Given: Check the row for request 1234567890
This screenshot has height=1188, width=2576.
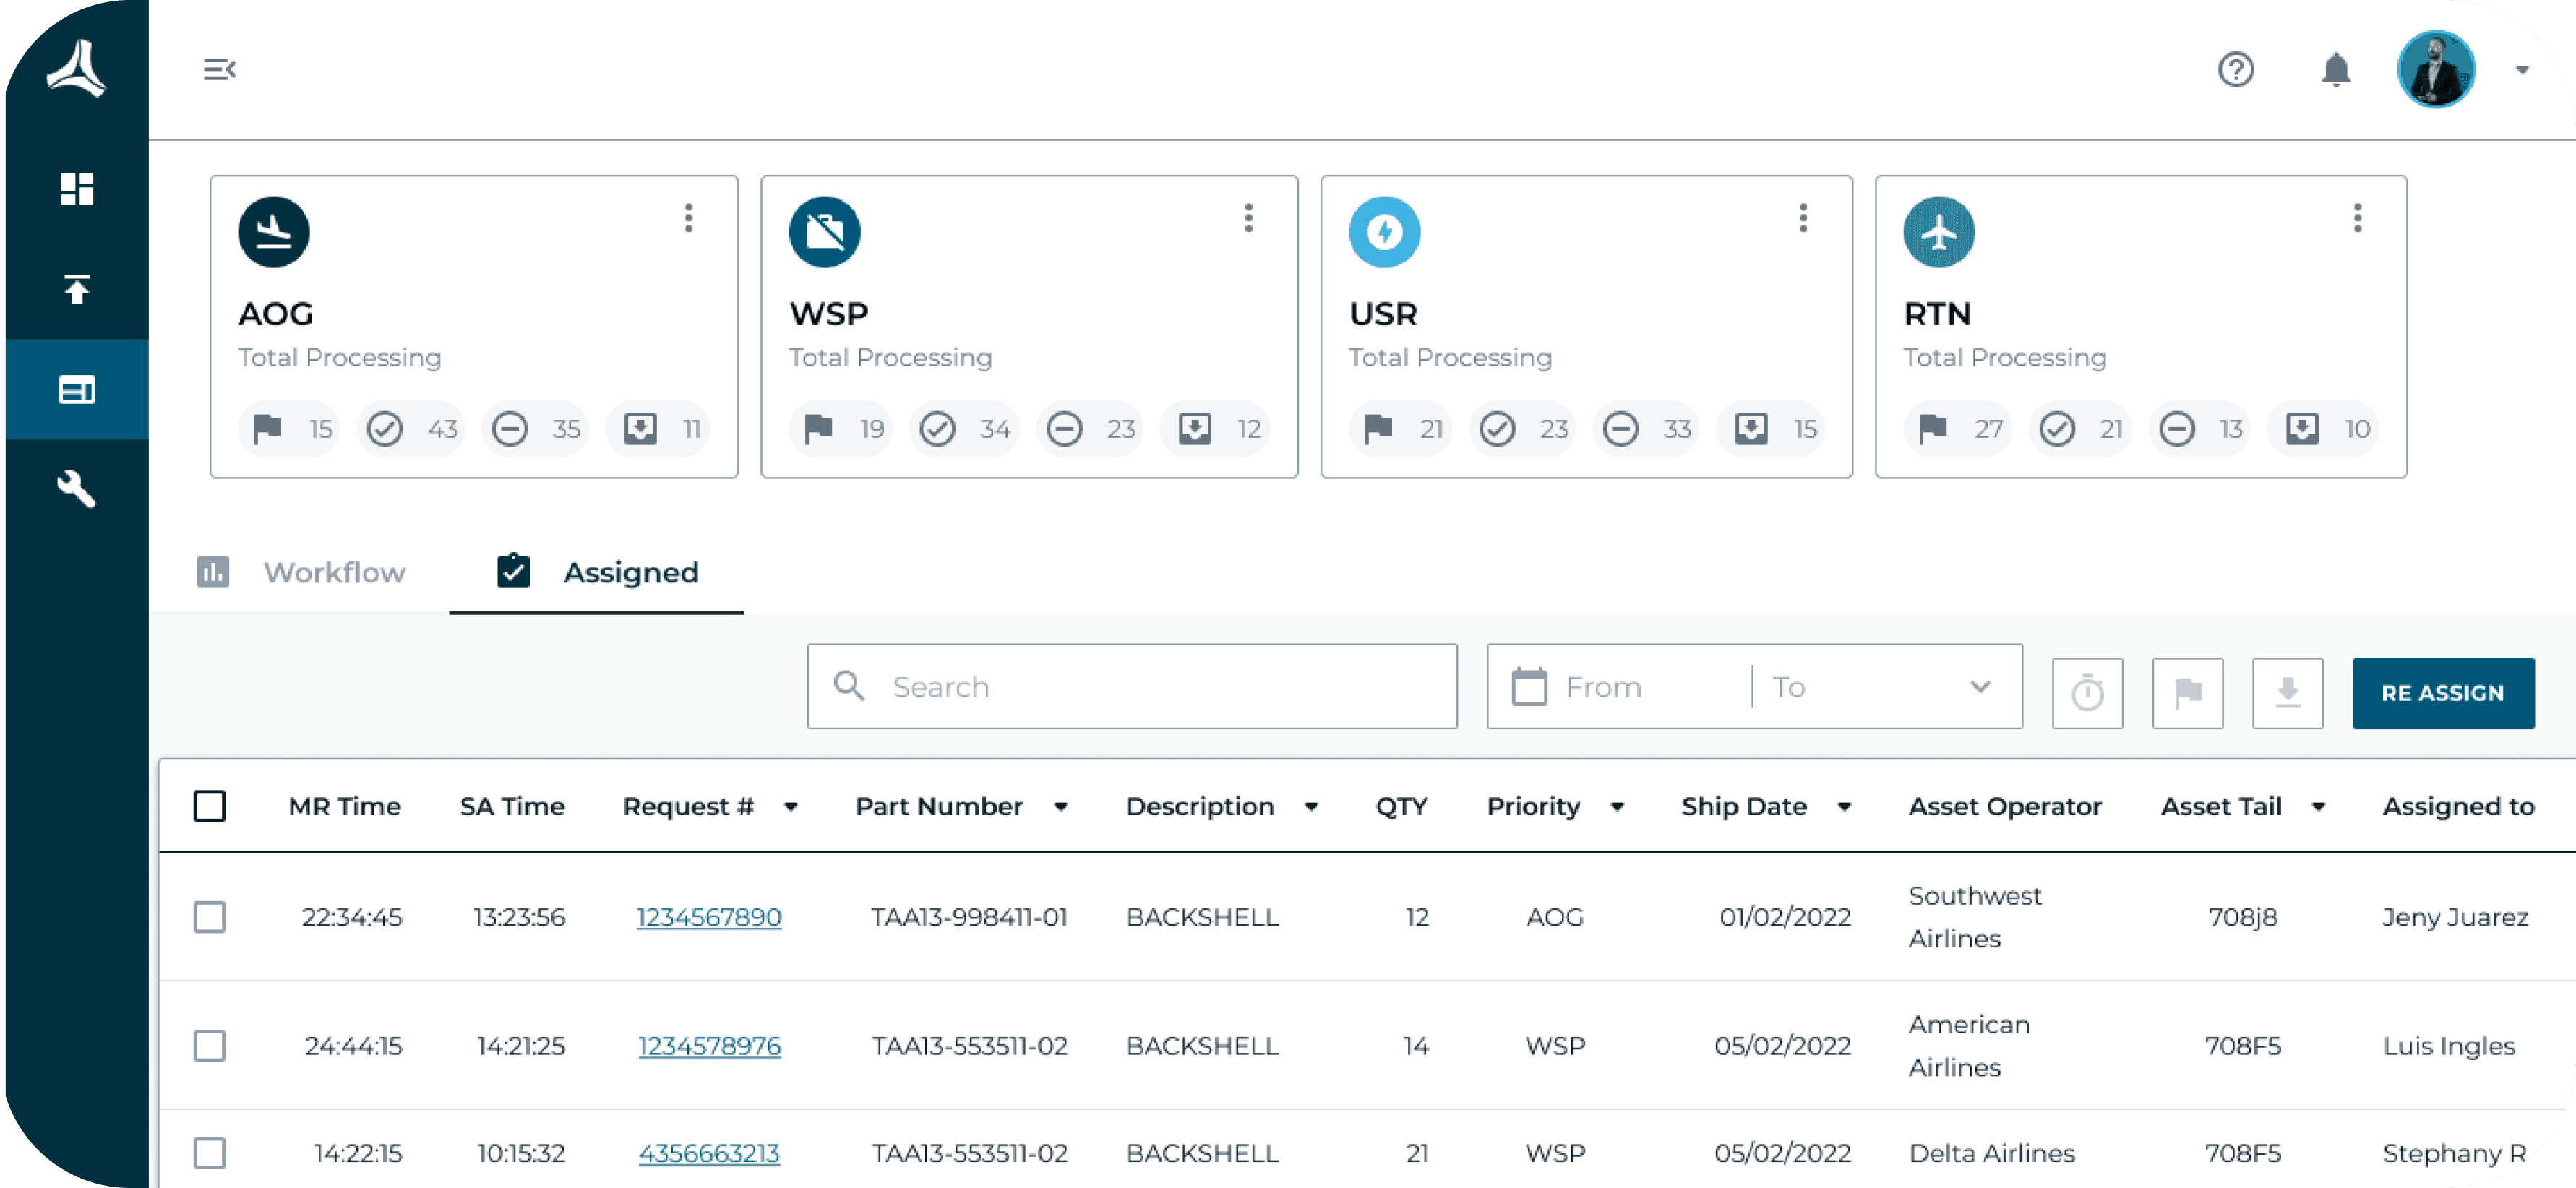Looking at the screenshot, I should point(209,916).
